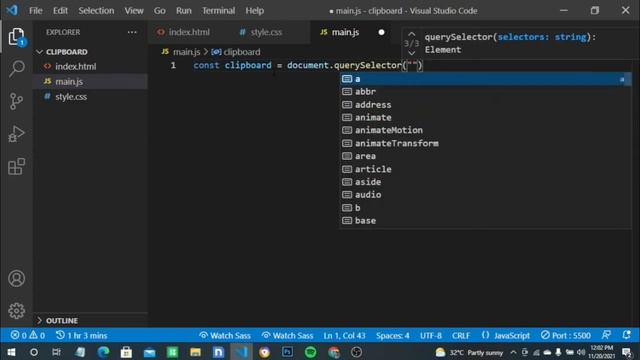The height and width of the screenshot is (360, 640).
Task: Open the File menu
Action: 36,11
